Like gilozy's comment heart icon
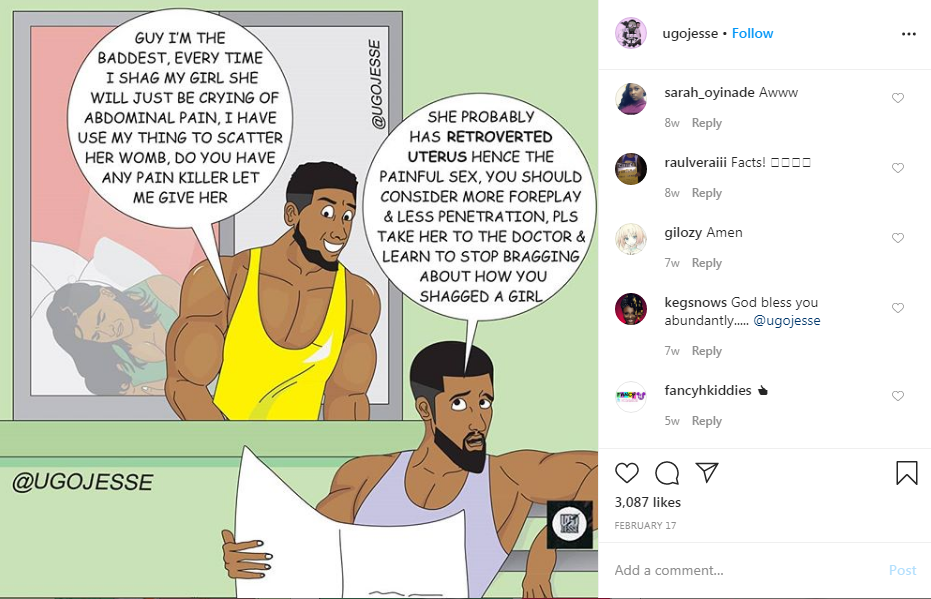 point(898,238)
